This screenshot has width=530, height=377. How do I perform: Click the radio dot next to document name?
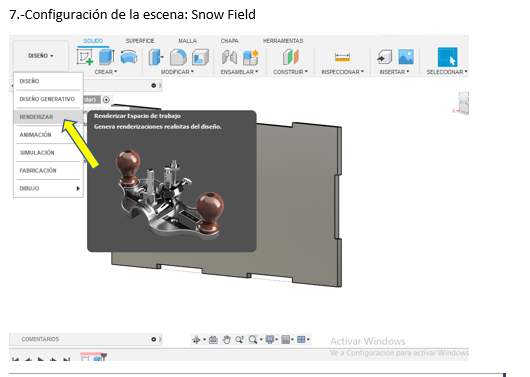(x=106, y=99)
